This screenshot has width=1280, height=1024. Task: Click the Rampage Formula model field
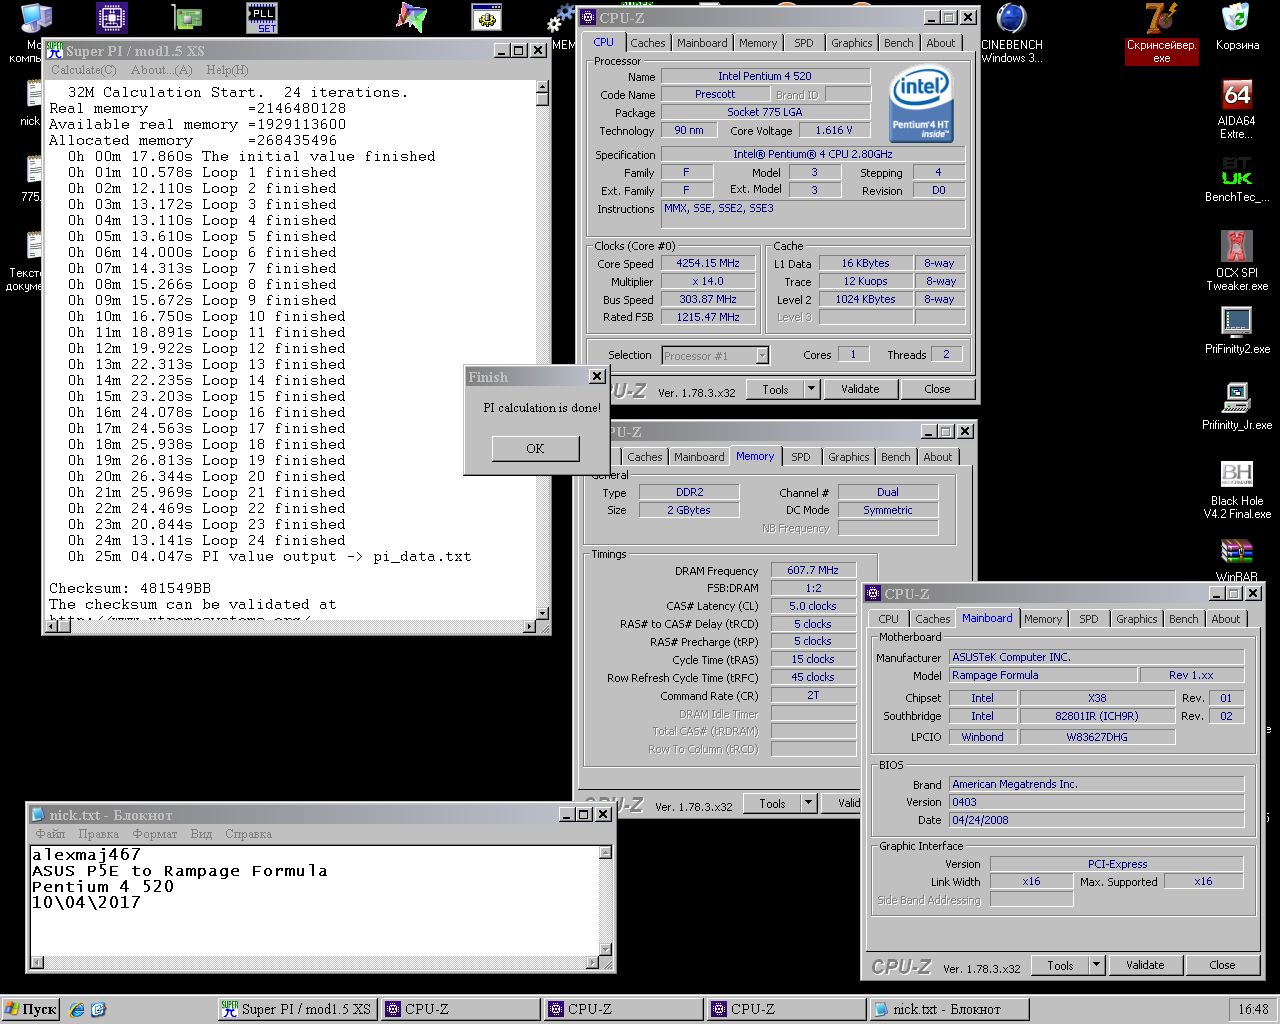pos(1043,675)
